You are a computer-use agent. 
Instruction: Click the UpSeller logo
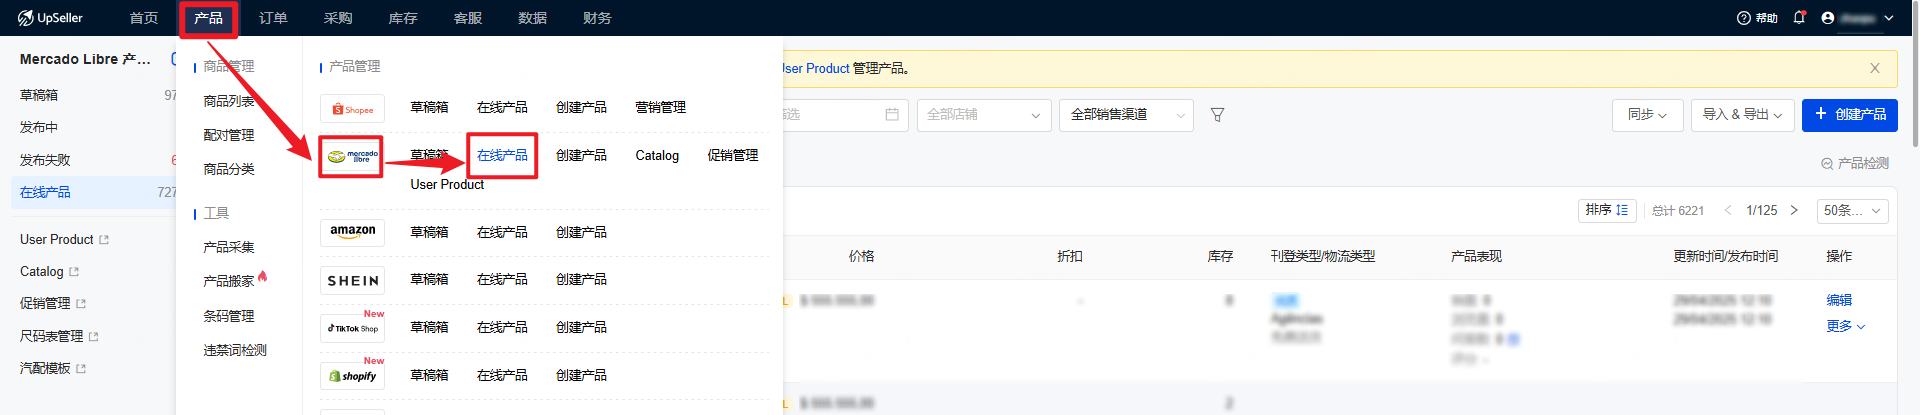tap(50, 18)
